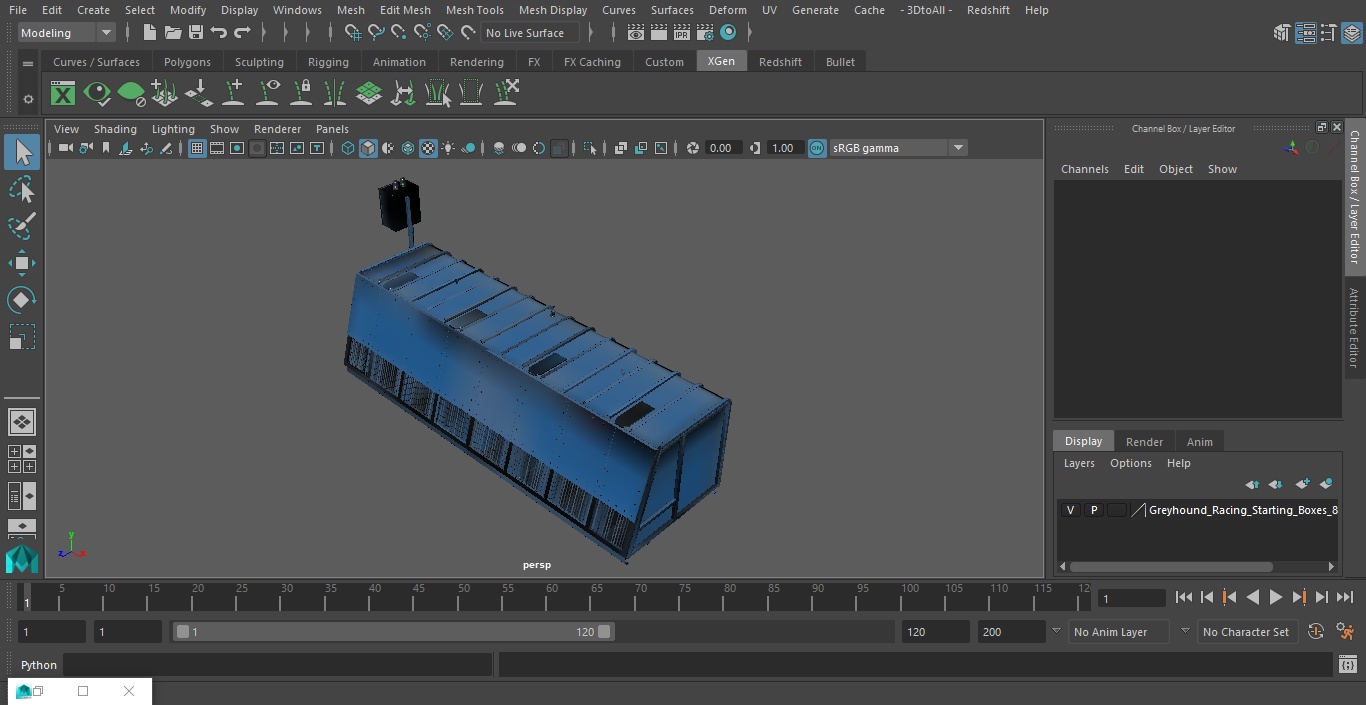
Task: Click the layer list horizontal scrollbar
Action: click(x=1171, y=567)
